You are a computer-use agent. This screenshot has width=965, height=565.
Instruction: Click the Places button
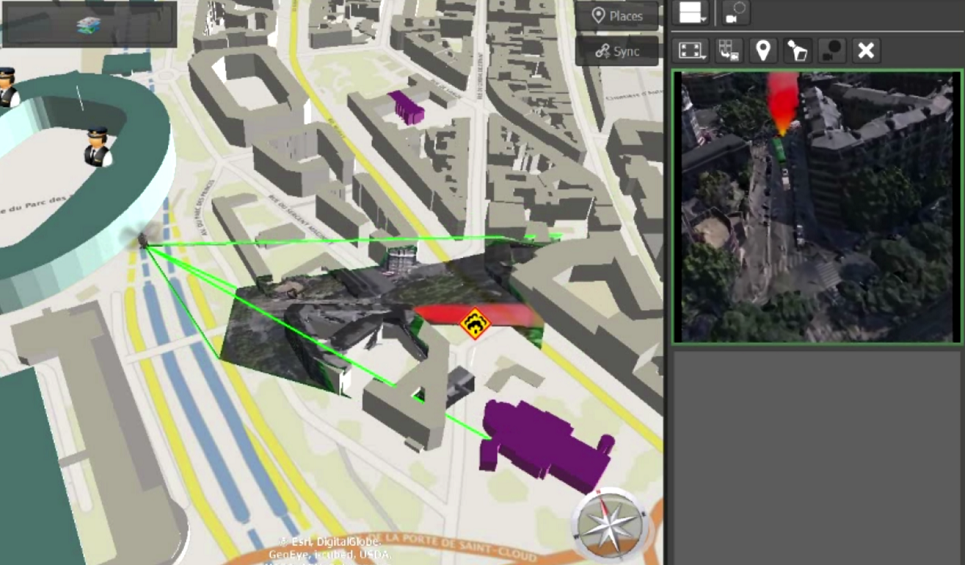617,16
